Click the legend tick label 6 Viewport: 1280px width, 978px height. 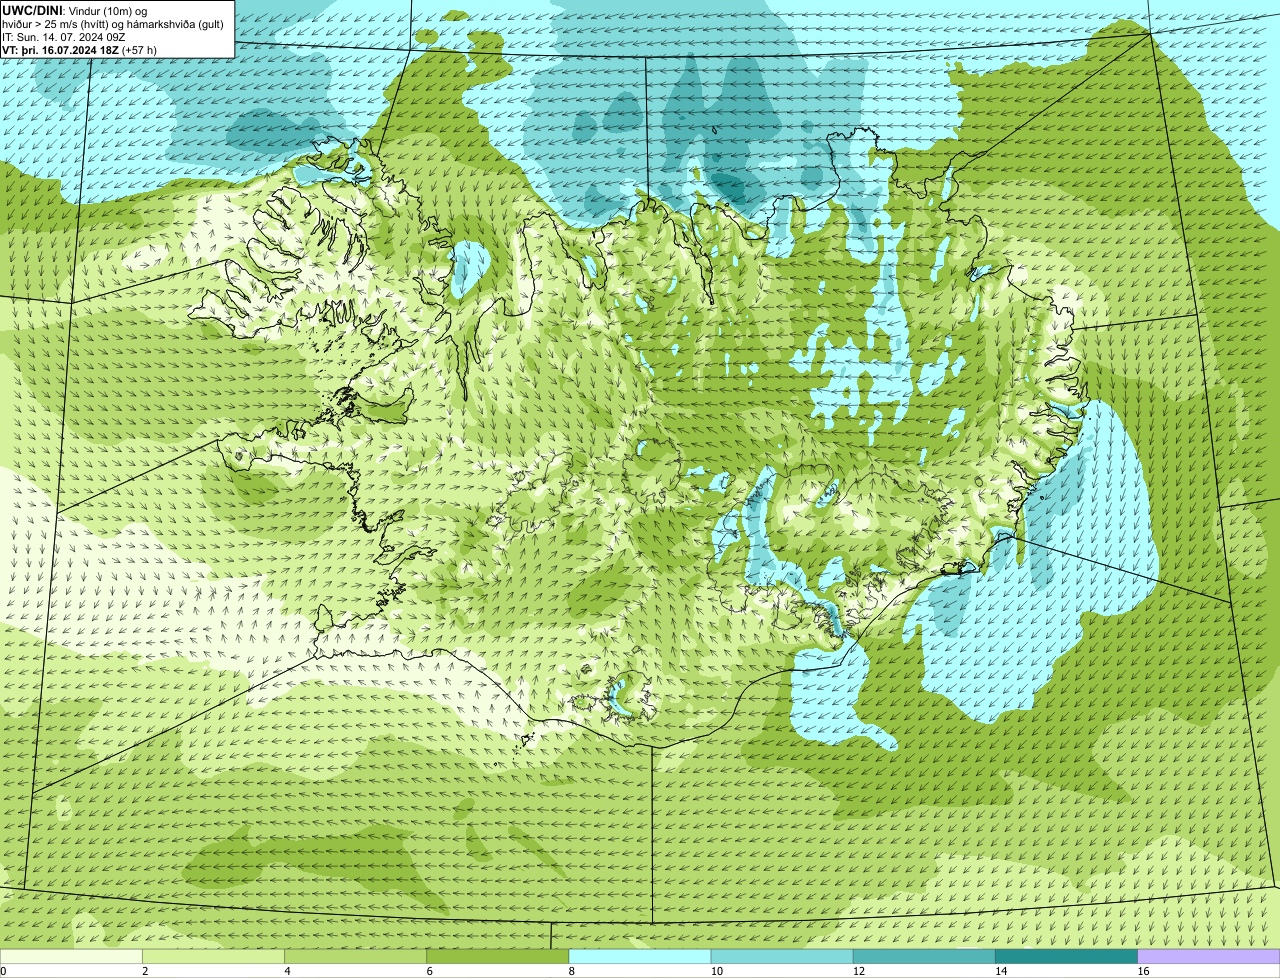[x=430, y=971]
